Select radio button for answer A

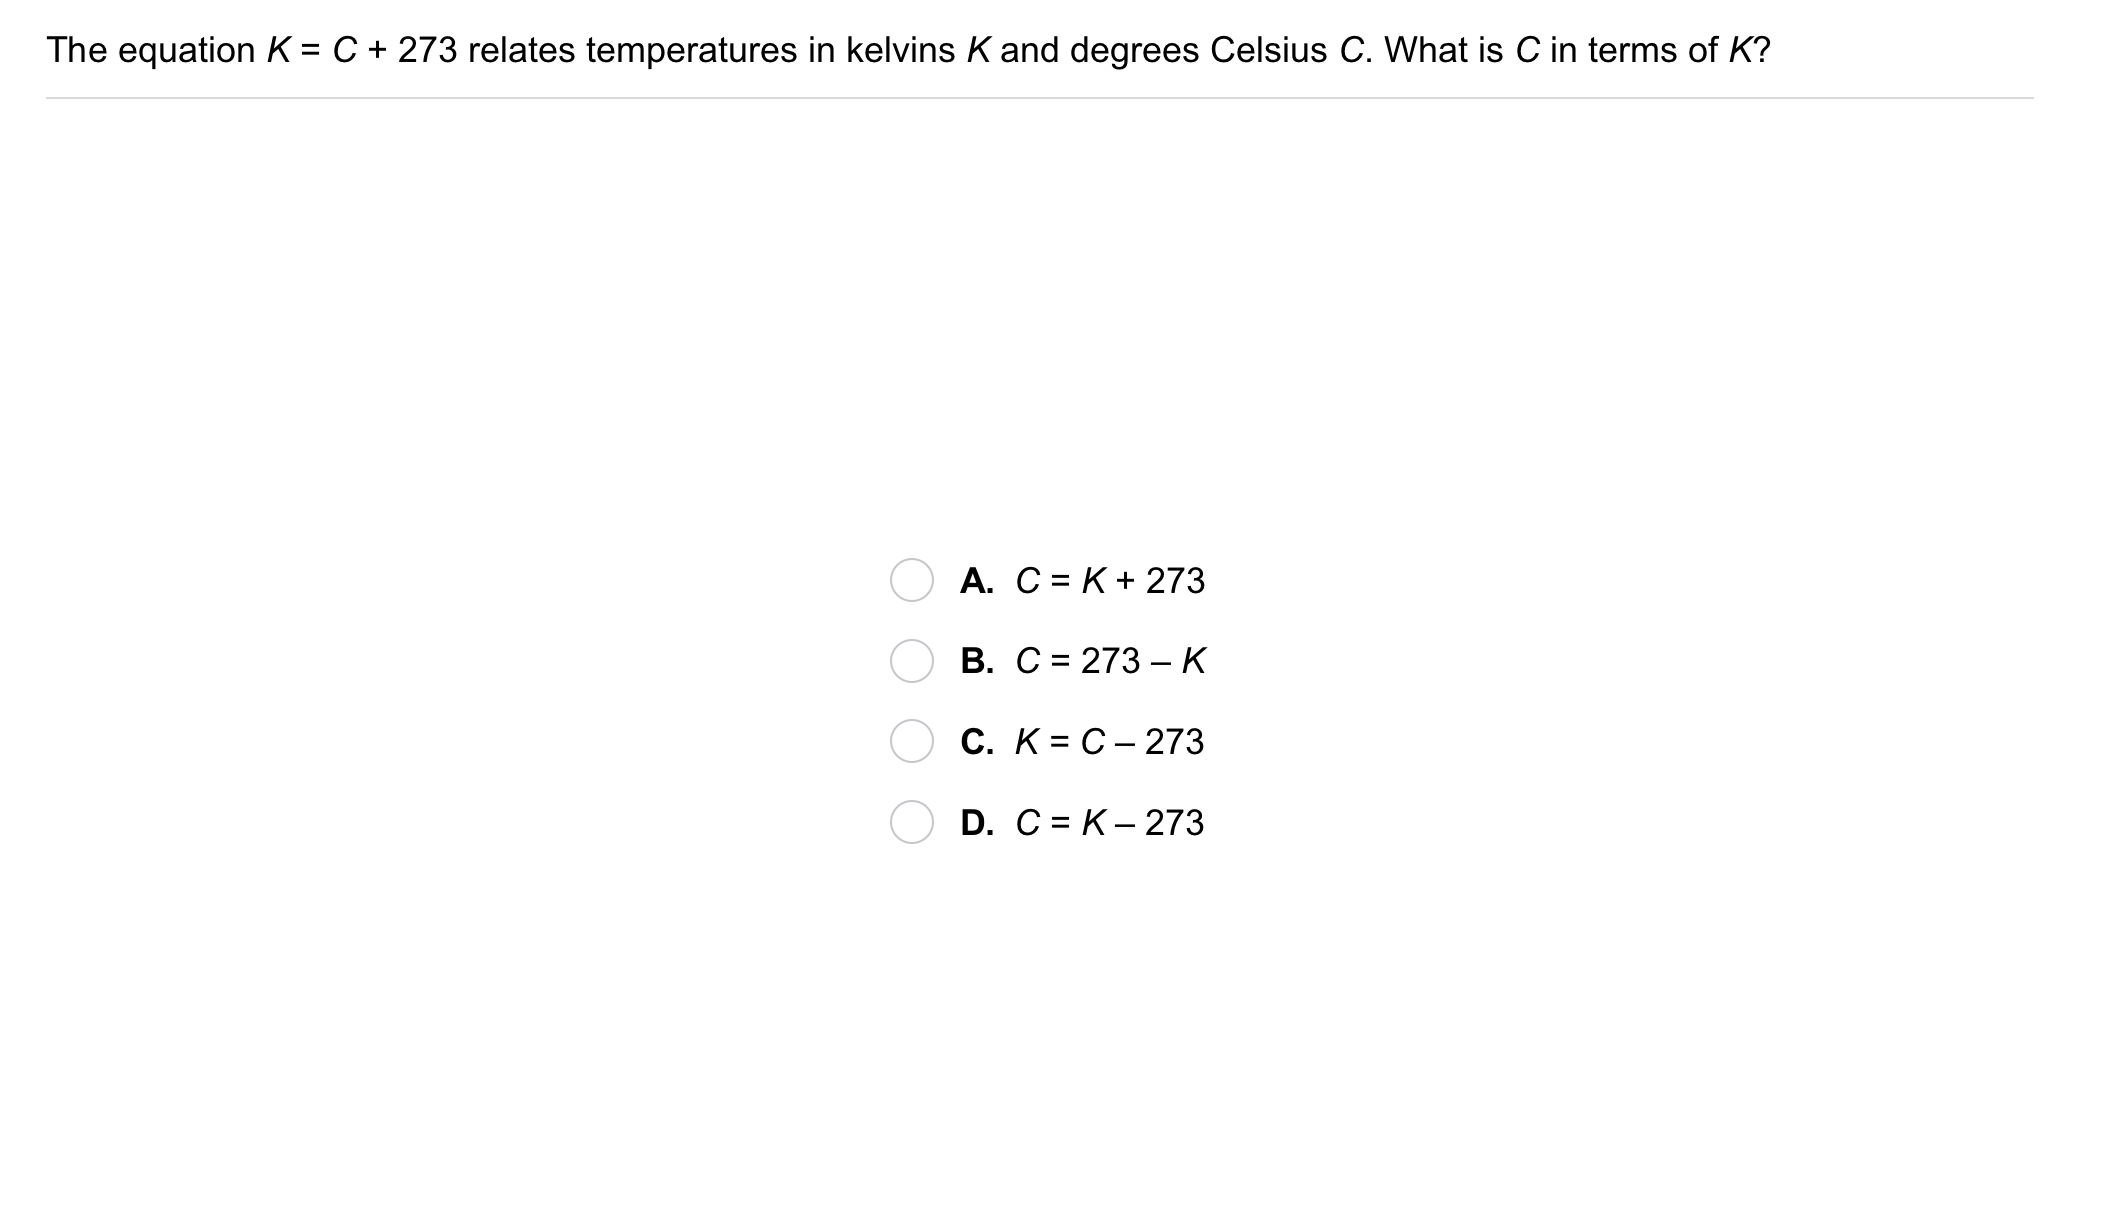coord(911,580)
